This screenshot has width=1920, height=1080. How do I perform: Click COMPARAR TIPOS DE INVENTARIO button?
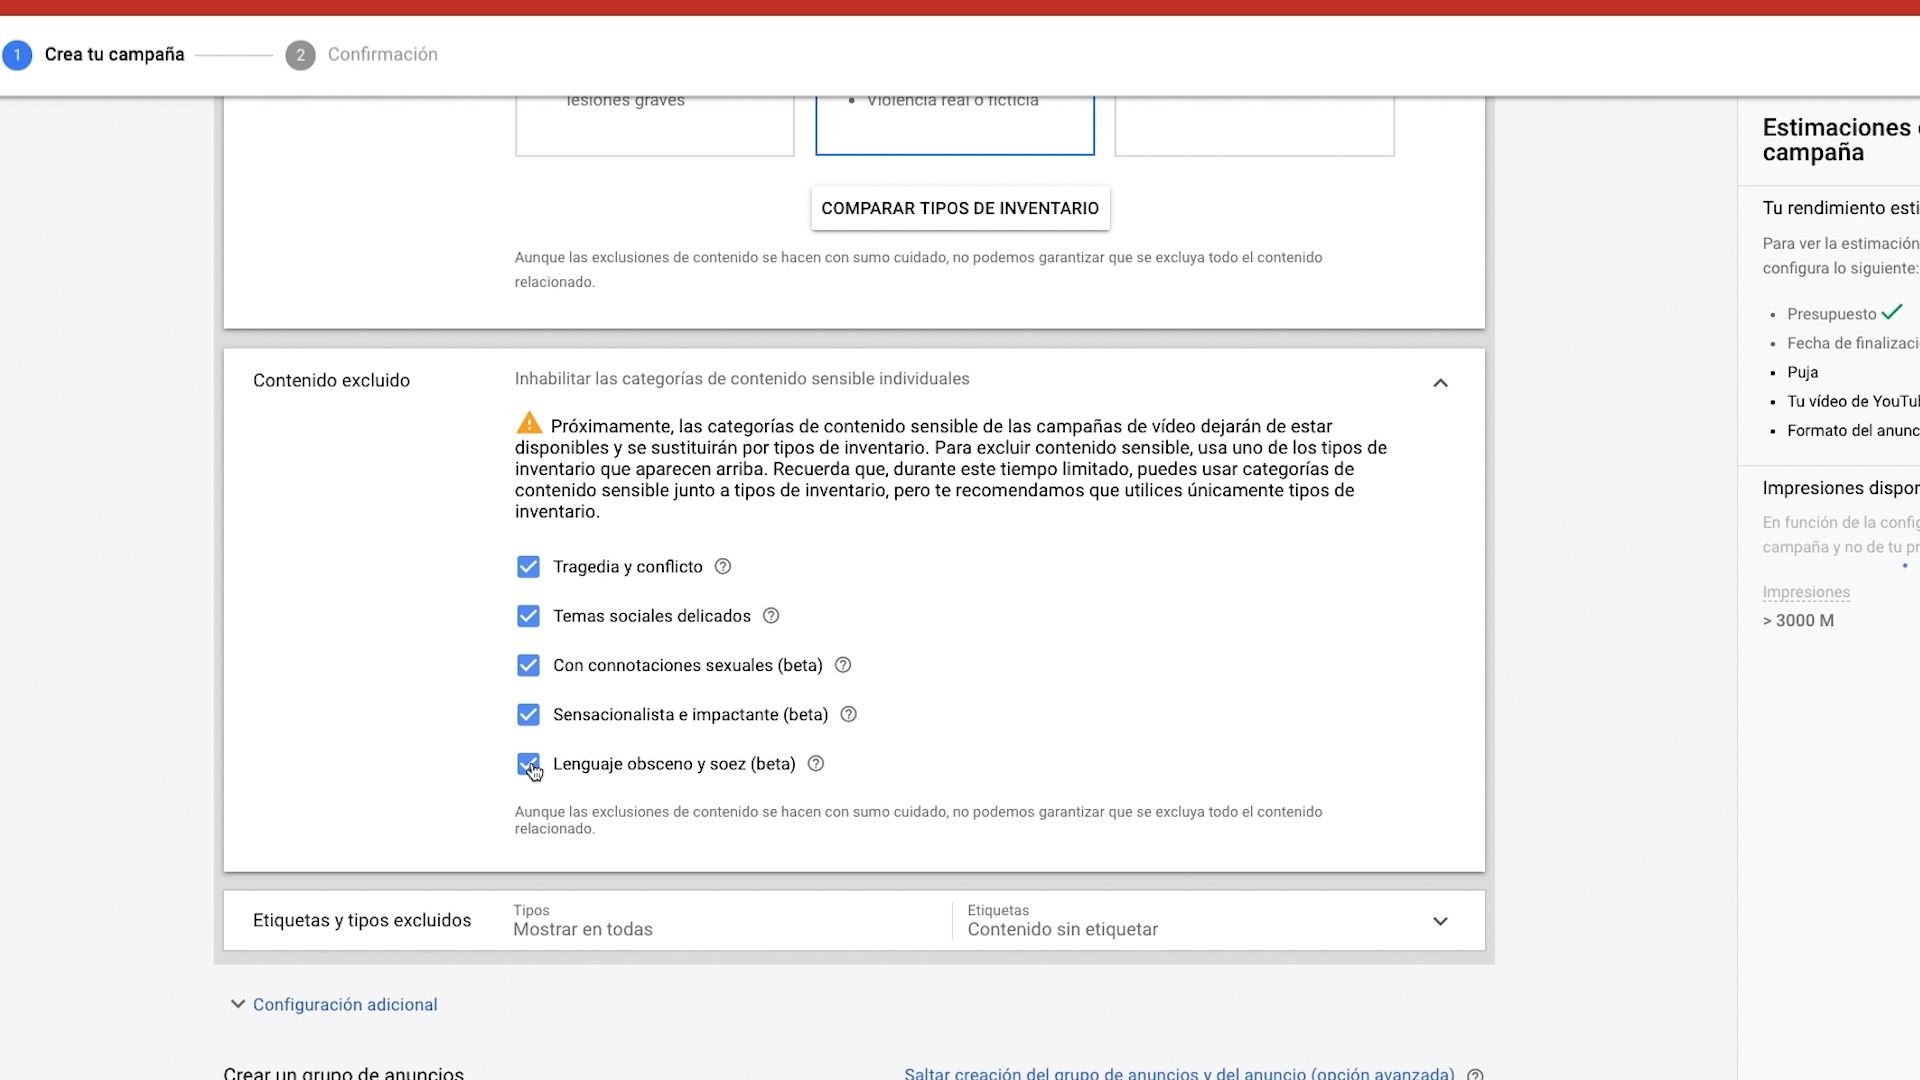click(960, 208)
